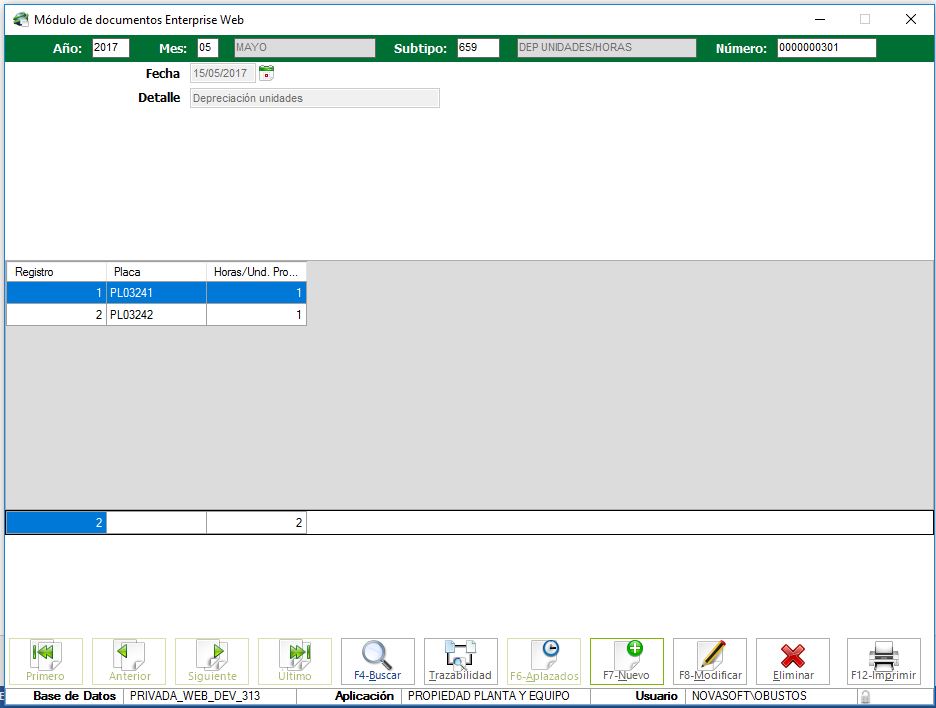This screenshot has height=708, width=936.
Task: Click hours value of row PL03241
Action: pyautogui.click(x=256, y=293)
